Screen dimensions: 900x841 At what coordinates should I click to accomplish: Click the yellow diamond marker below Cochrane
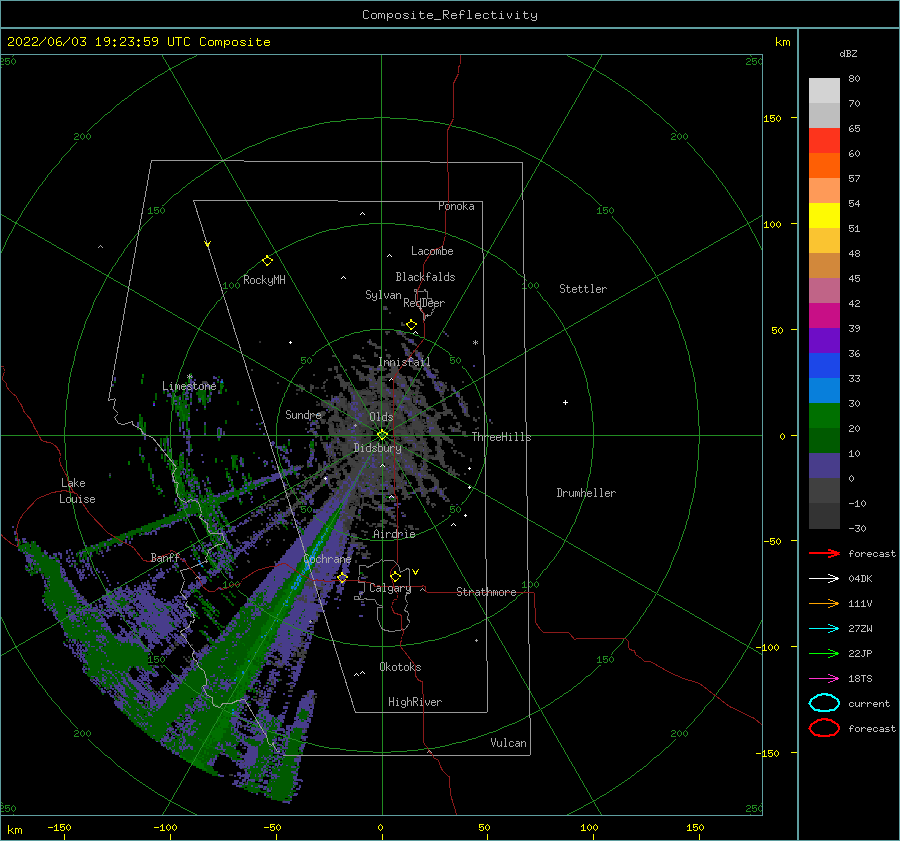click(342, 578)
